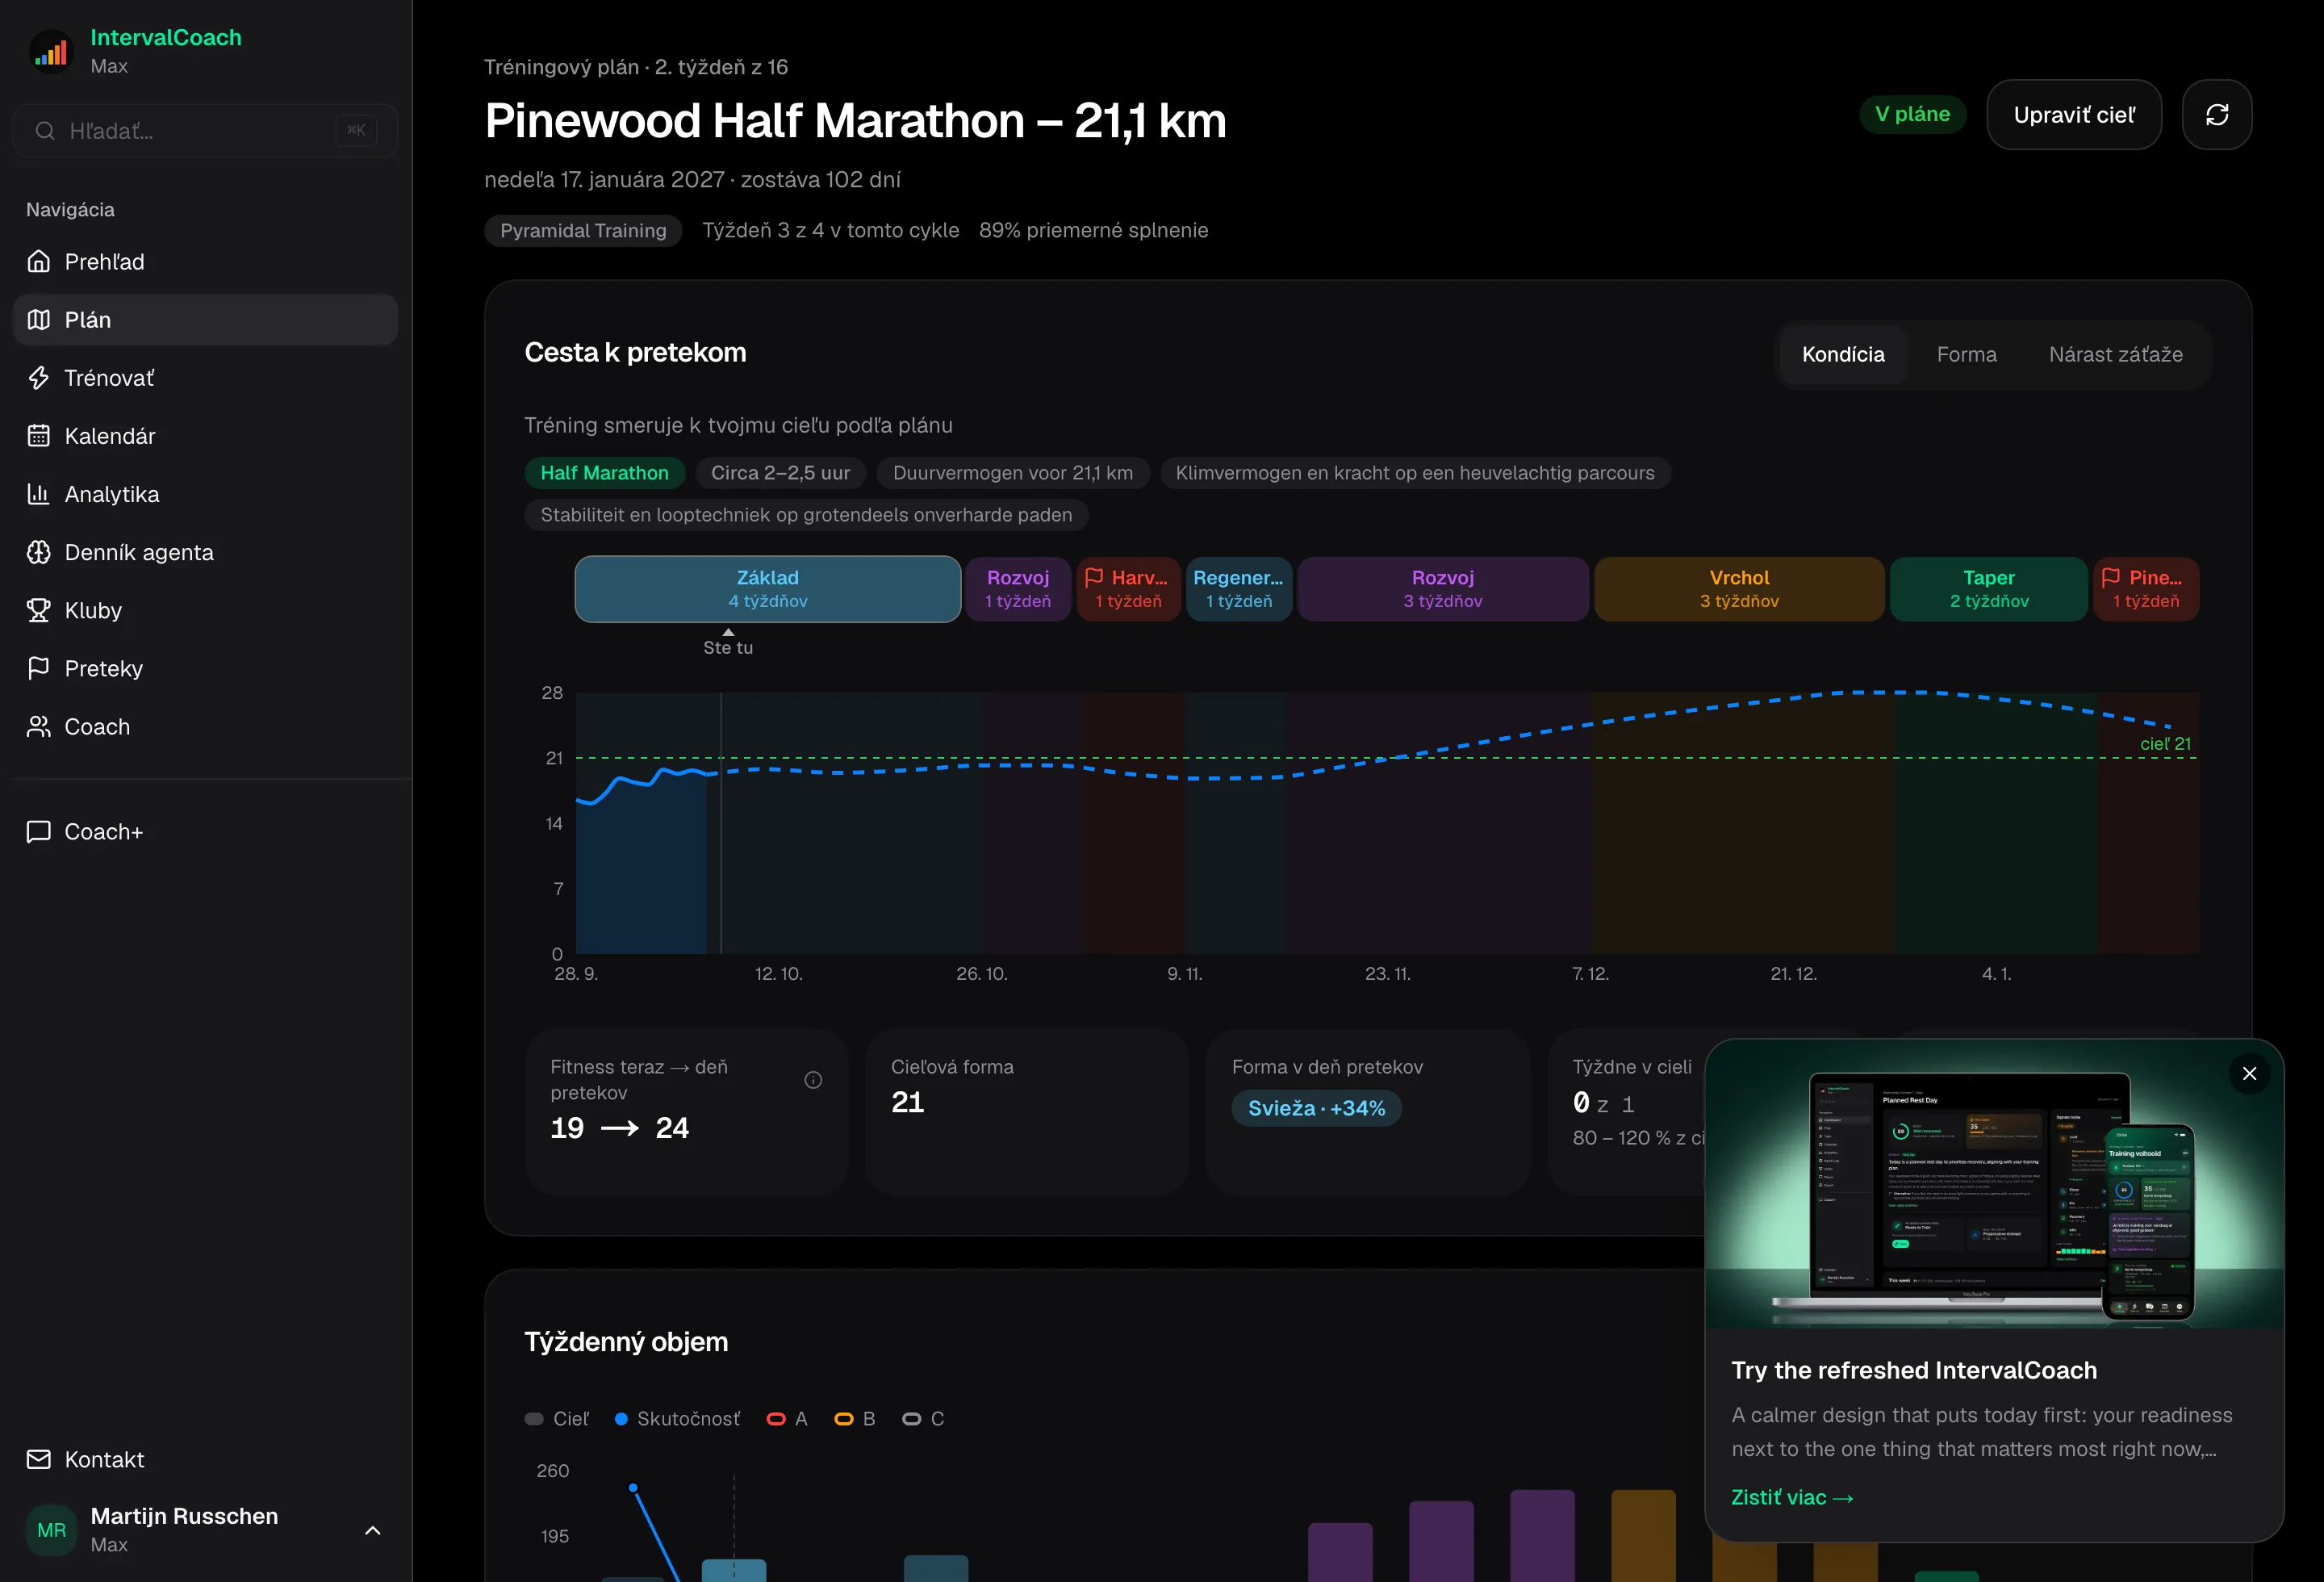This screenshot has height=1582, width=2324.
Task: Switch to the Forma tab
Action: (x=1966, y=354)
